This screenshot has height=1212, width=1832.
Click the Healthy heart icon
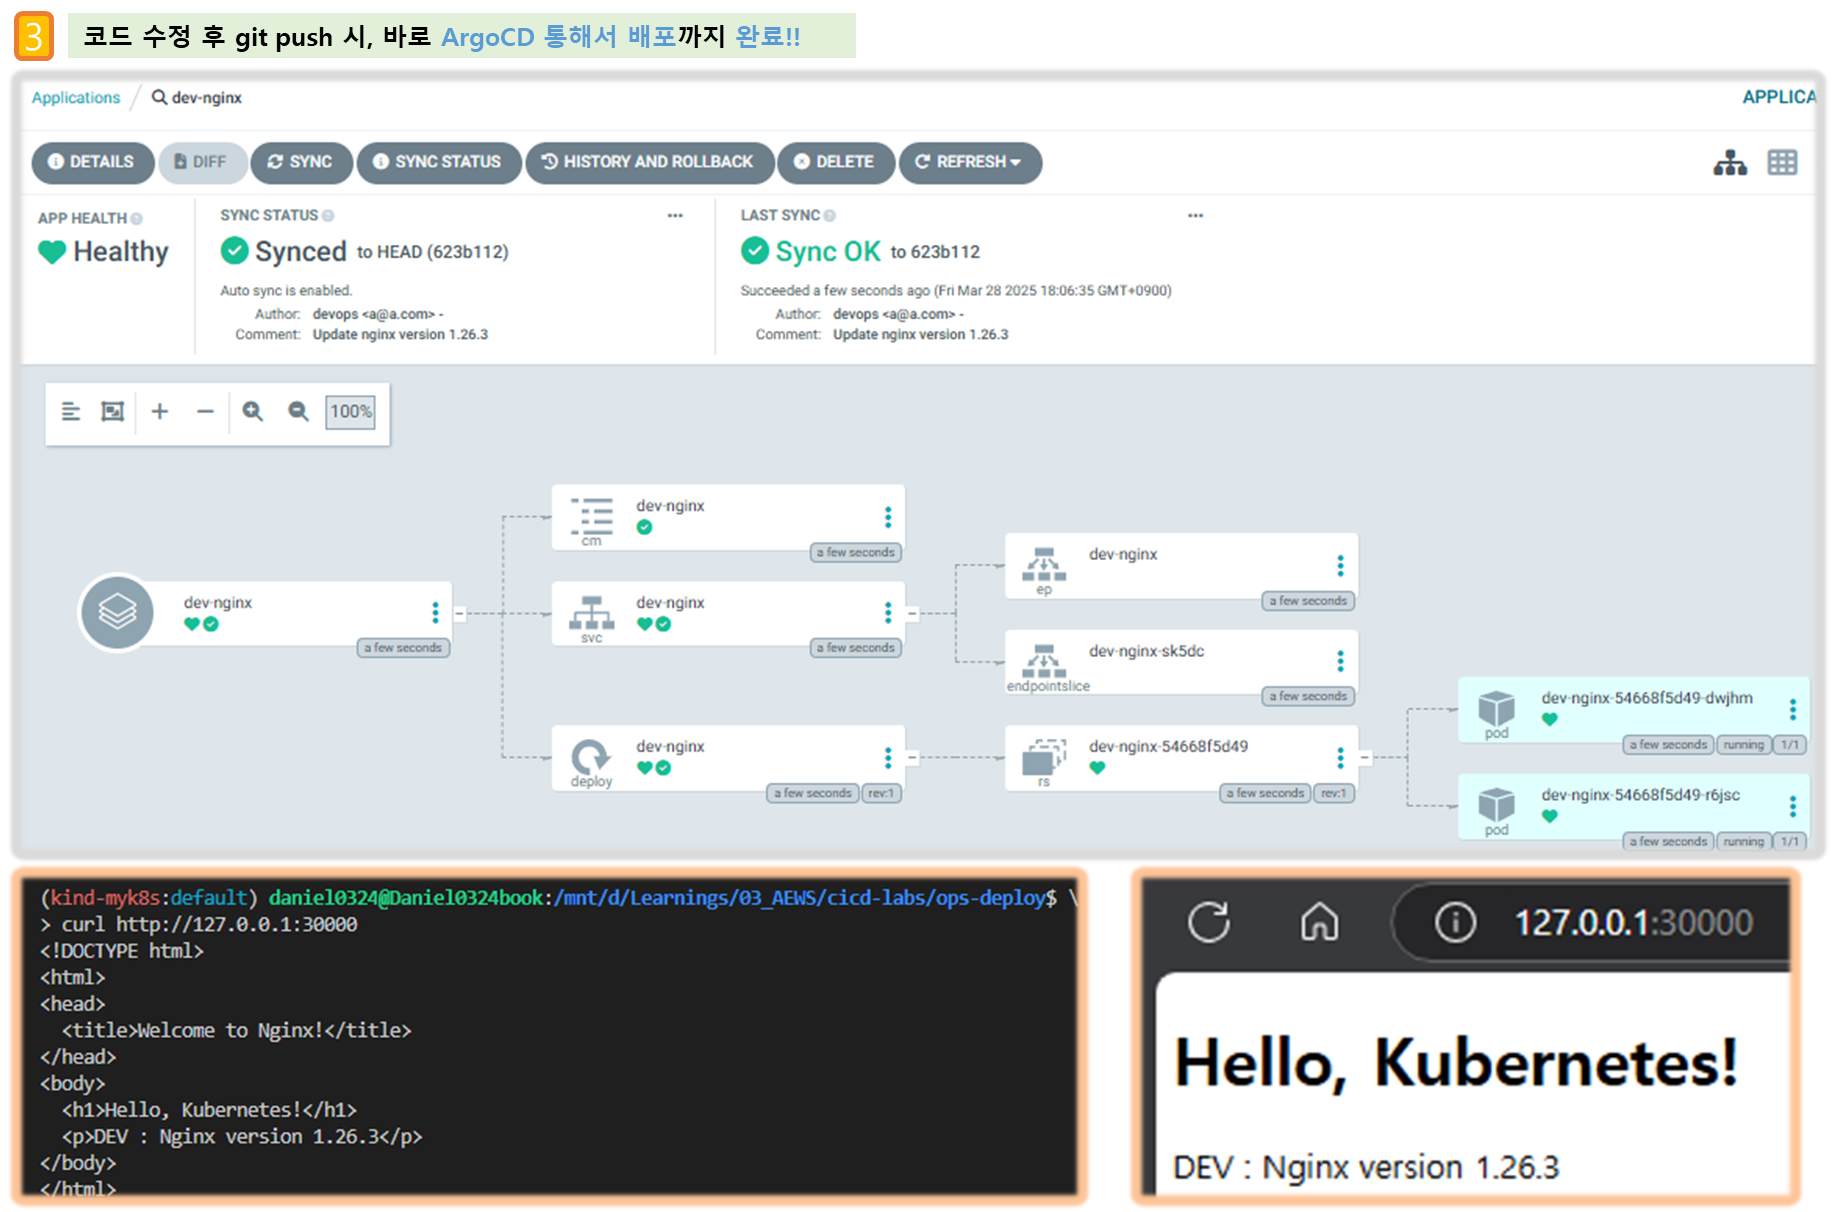(52, 252)
